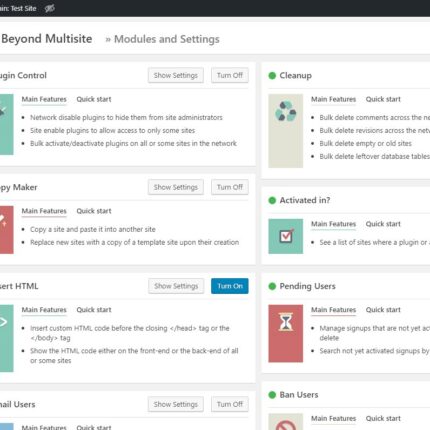This screenshot has height=430, width=430.
Task: Open Quick start tab in Cleanup
Action: point(383,99)
